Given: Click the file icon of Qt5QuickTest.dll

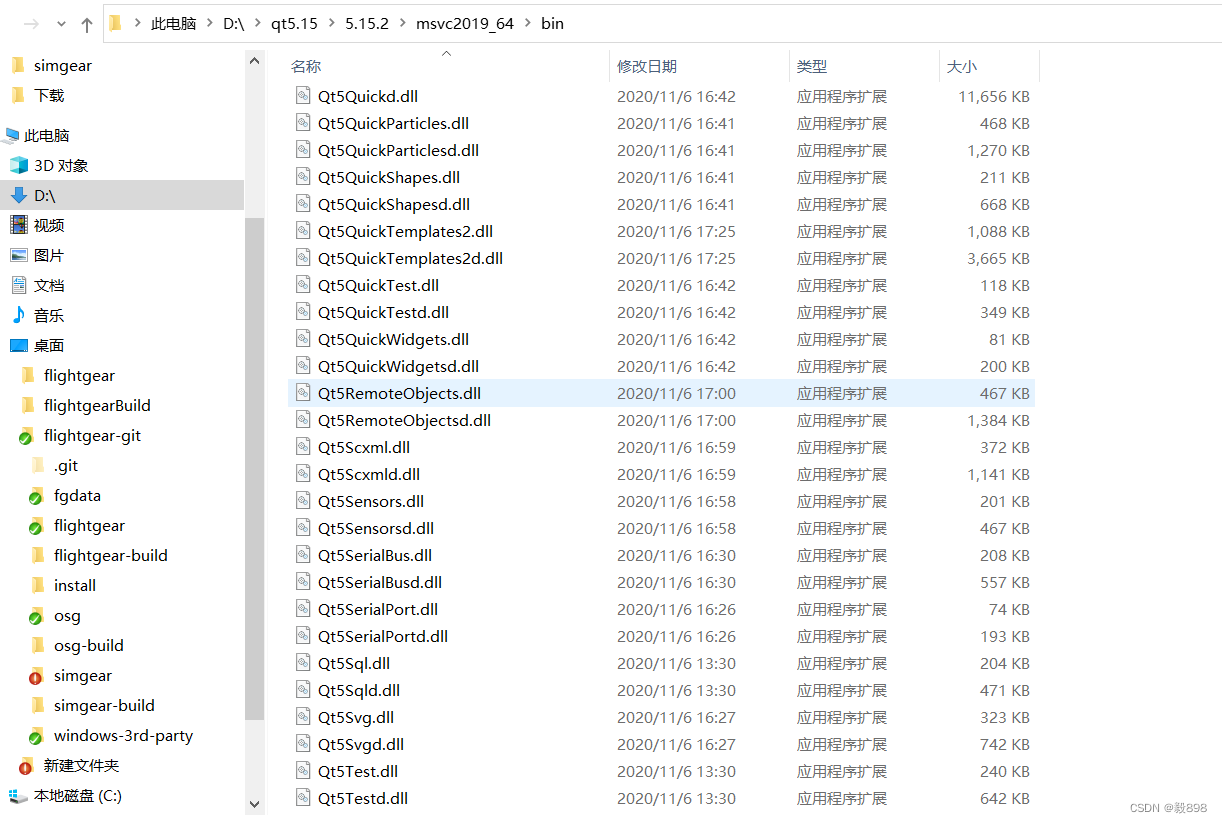Looking at the screenshot, I should pos(303,285).
